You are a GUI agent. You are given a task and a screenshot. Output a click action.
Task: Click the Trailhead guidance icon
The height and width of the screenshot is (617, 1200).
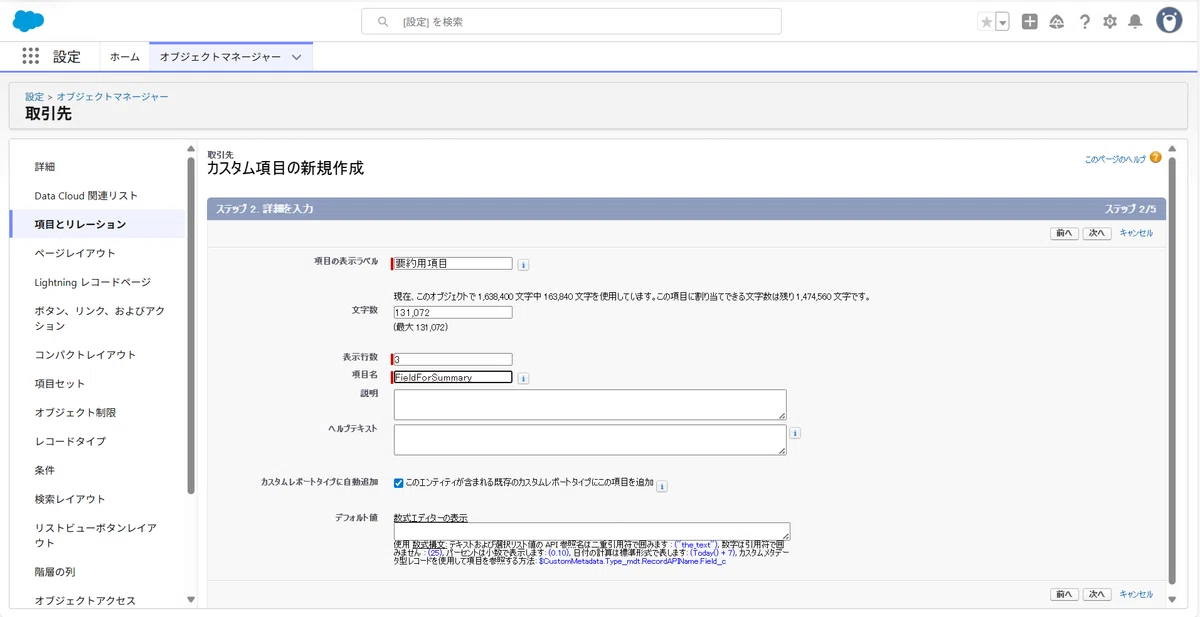pos(1057,22)
